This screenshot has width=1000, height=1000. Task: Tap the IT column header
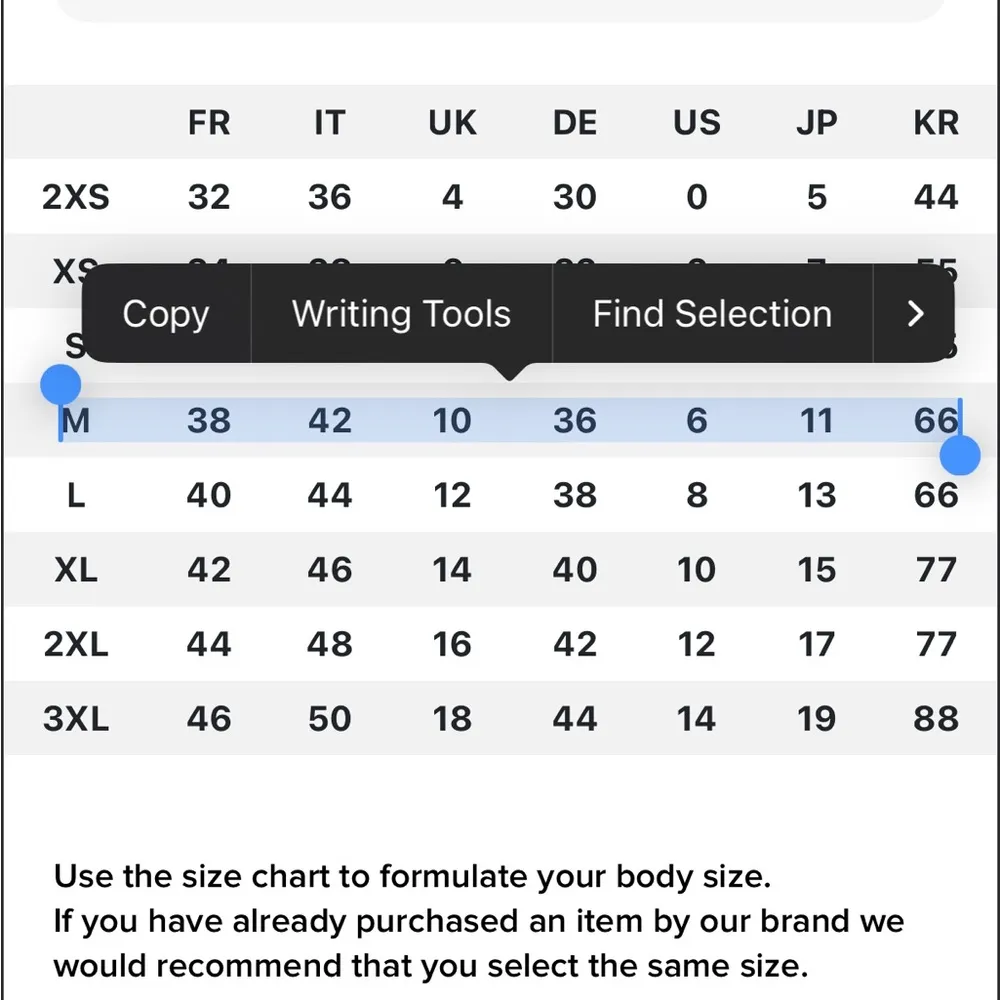(329, 123)
